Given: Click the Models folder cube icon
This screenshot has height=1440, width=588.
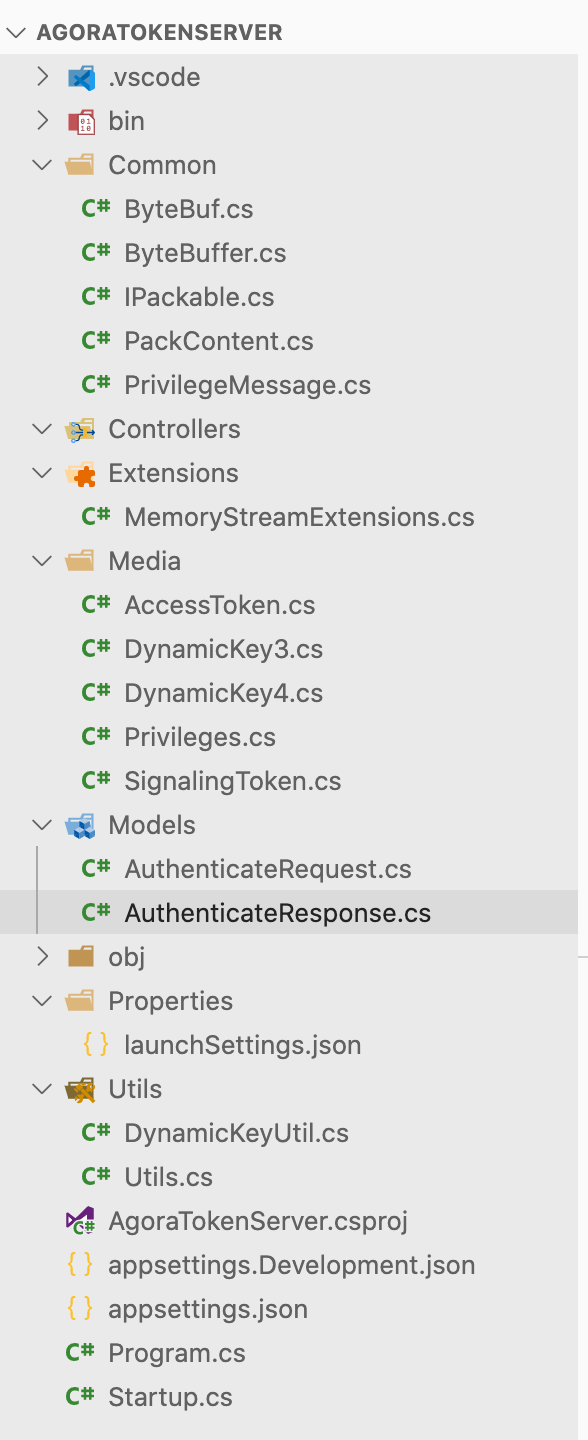Looking at the screenshot, I should coord(80,825).
